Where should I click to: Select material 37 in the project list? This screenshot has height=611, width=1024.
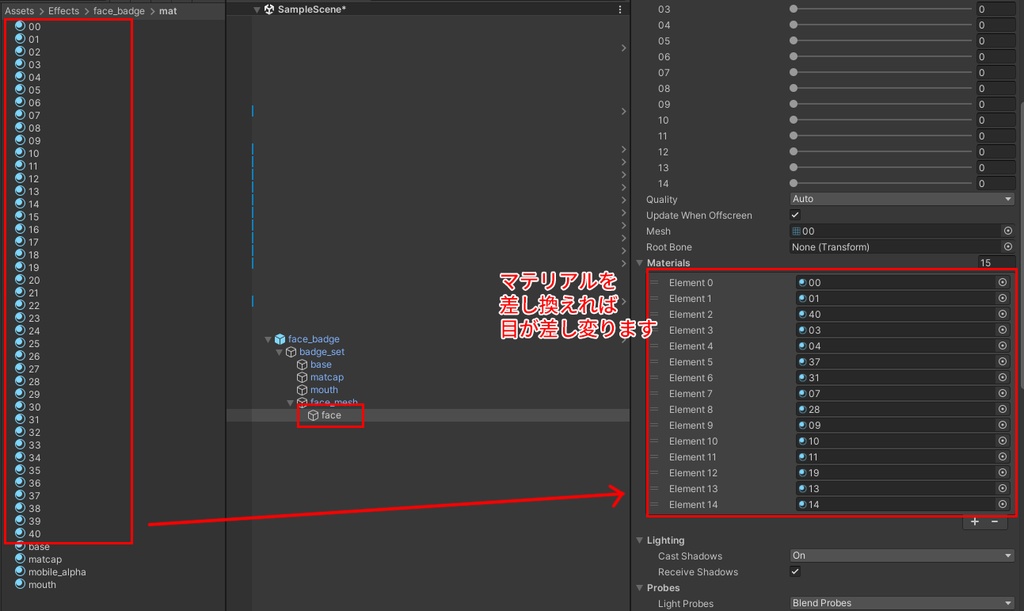click(x=28, y=496)
